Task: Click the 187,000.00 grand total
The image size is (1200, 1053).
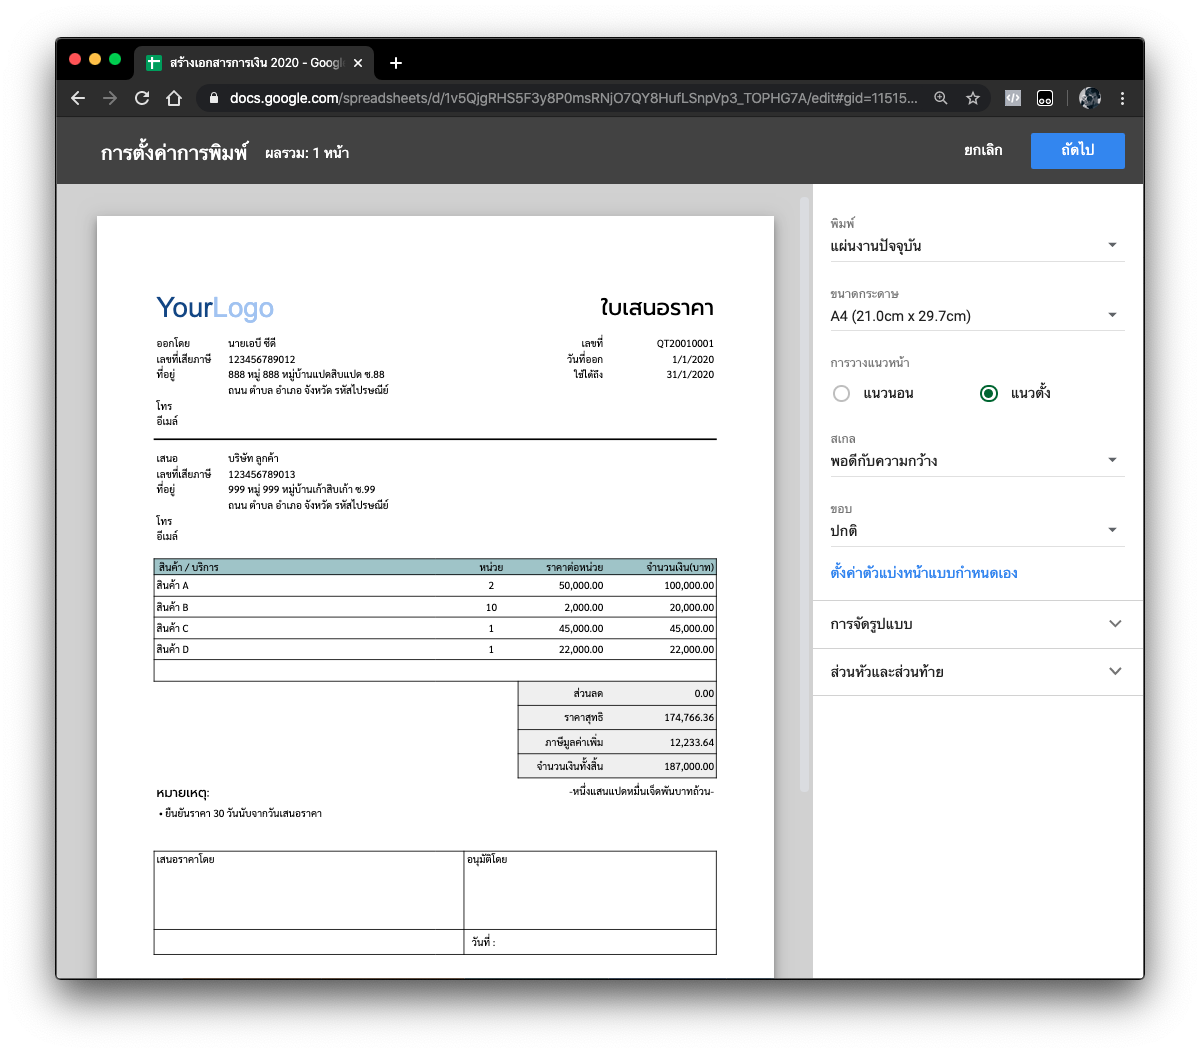Action: click(x=689, y=766)
